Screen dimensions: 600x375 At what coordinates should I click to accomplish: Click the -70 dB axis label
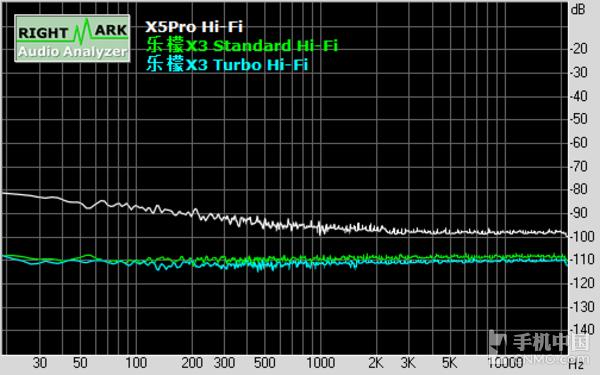(x=579, y=166)
